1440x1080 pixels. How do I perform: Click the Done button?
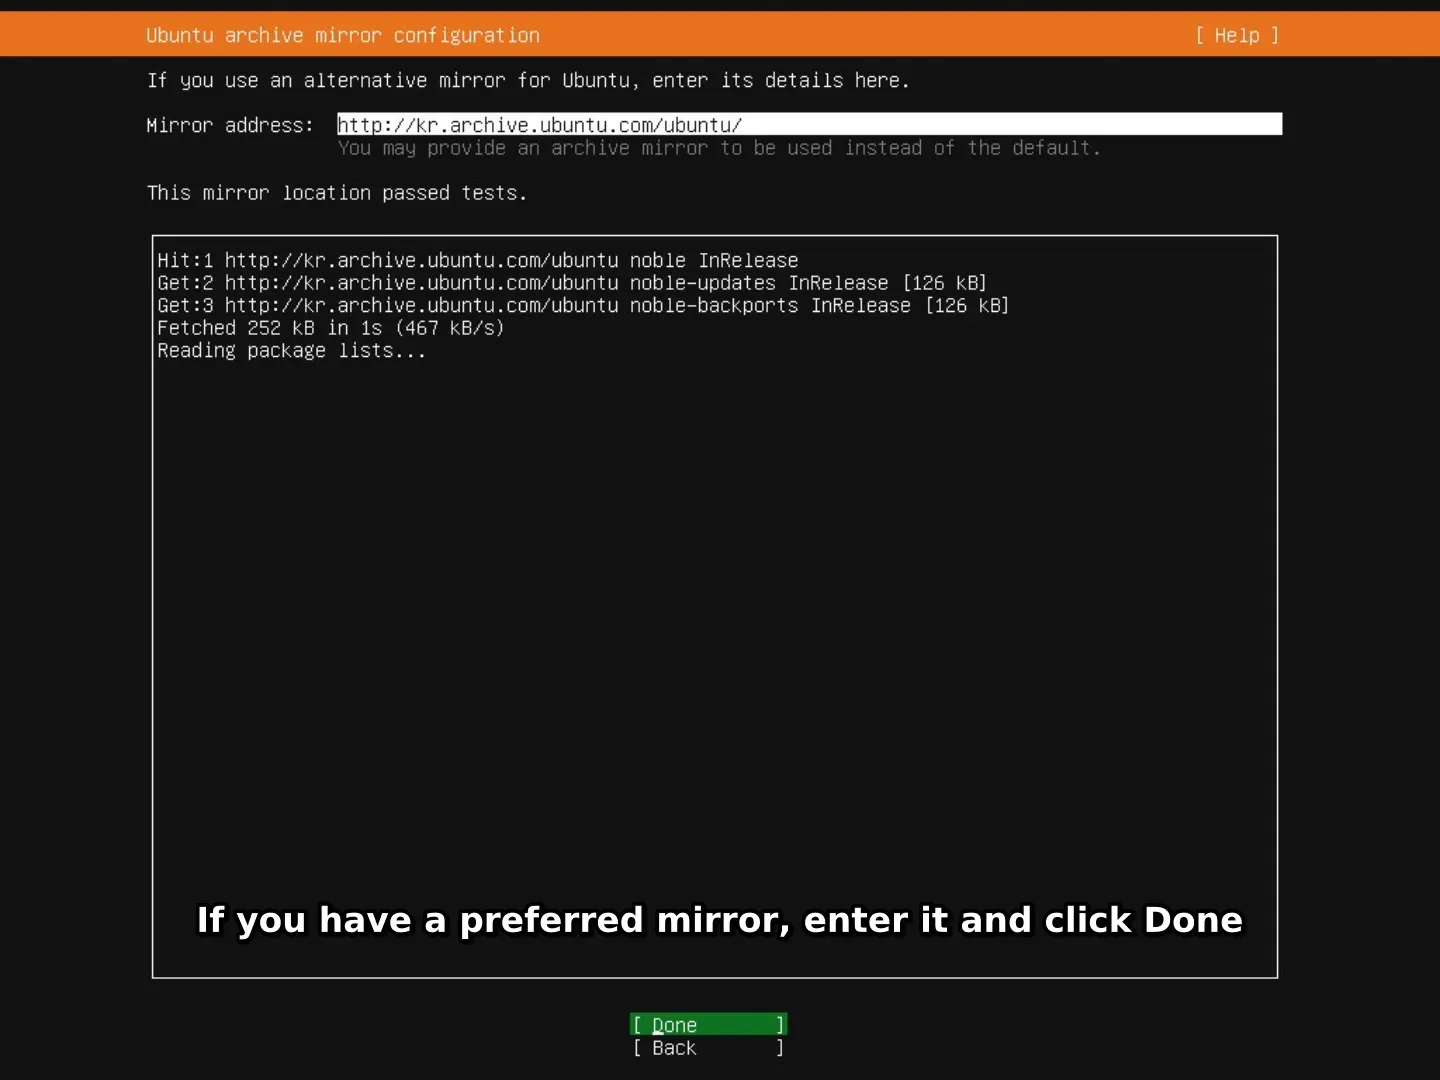tap(708, 1024)
